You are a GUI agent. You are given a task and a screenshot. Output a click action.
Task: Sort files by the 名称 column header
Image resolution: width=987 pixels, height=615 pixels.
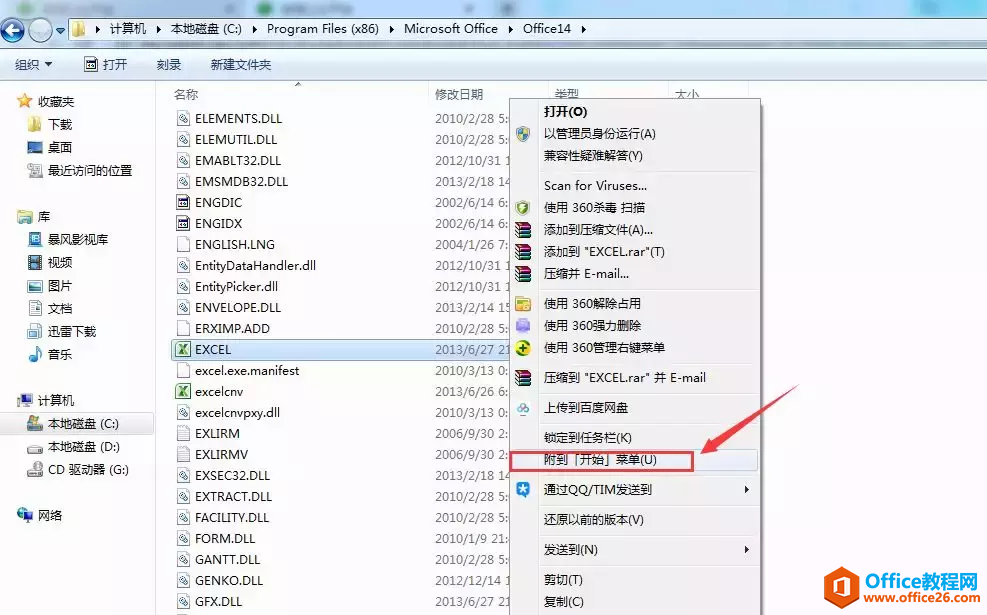[x=186, y=94]
